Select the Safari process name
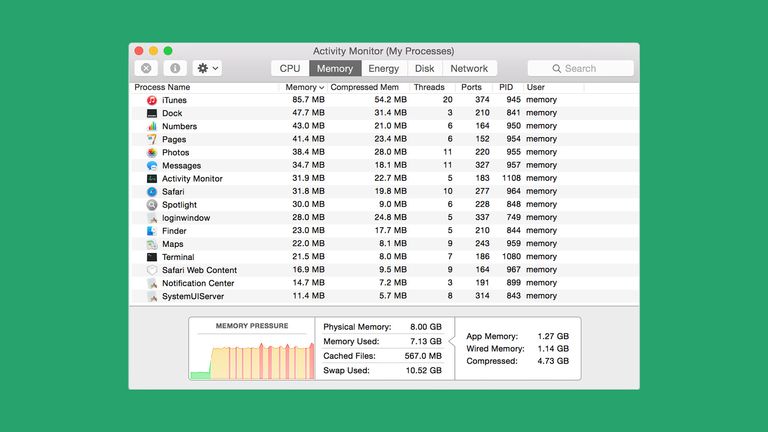 coord(173,192)
